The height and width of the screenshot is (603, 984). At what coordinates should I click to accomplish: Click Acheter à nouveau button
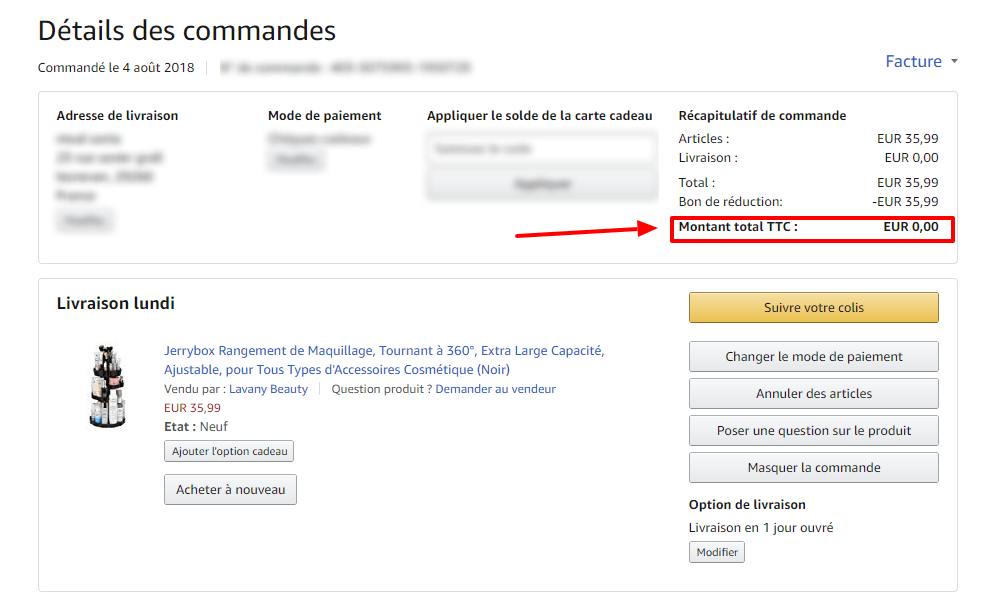coord(230,490)
